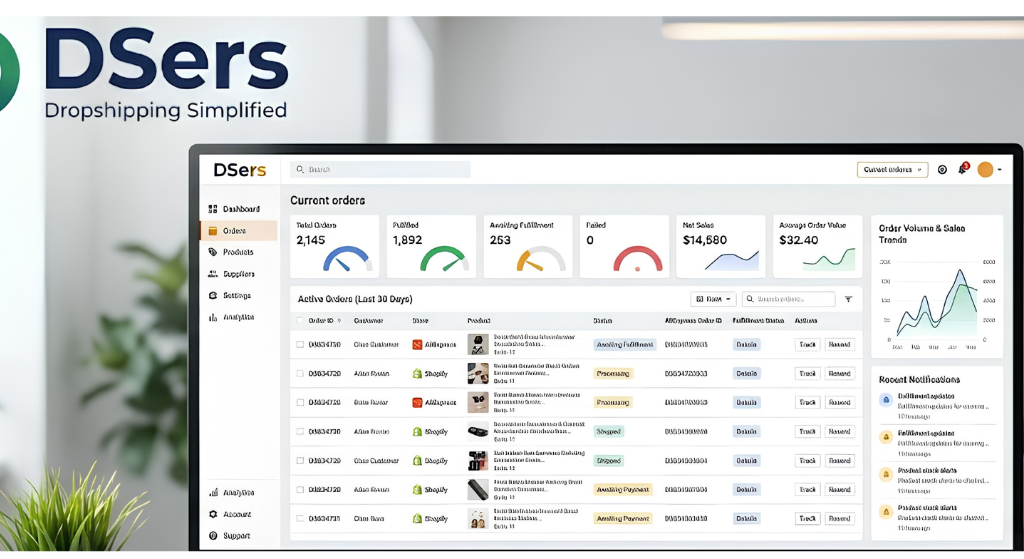Open product thumbnail in Shopify Processing row
Viewport: 1024px width, 559px height.
(478, 374)
